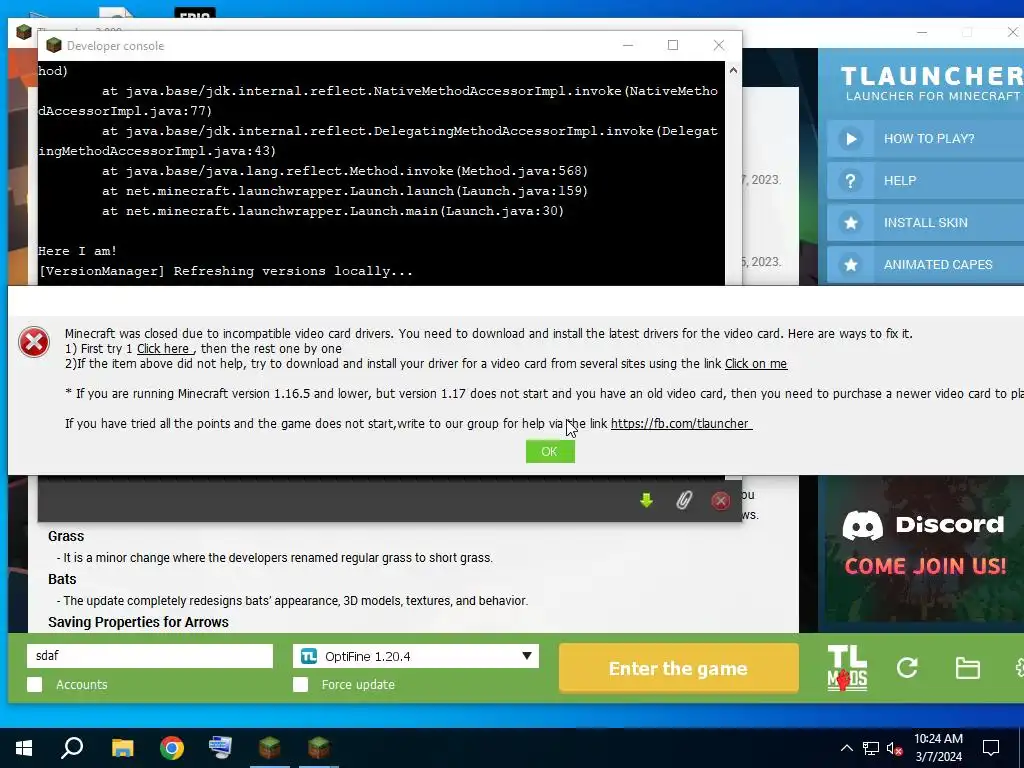Open taskbar search magnifier
The image size is (1024, 768).
tap(72, 747)
